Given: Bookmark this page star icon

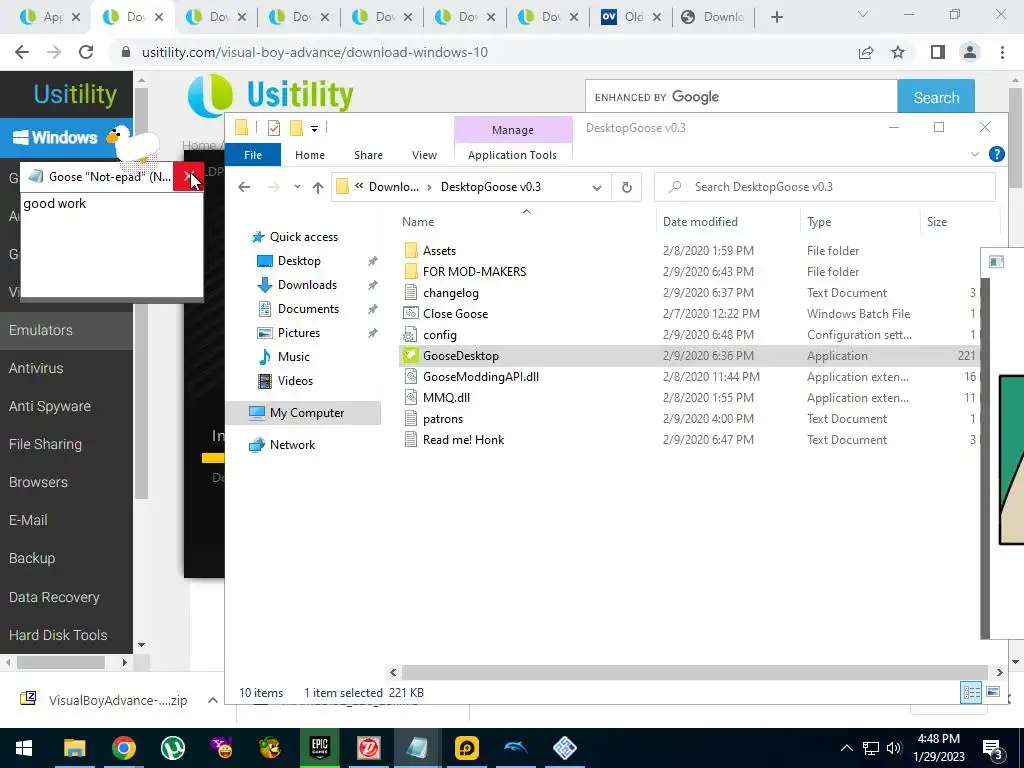Looking at the screenshot, I should [898, 52].
